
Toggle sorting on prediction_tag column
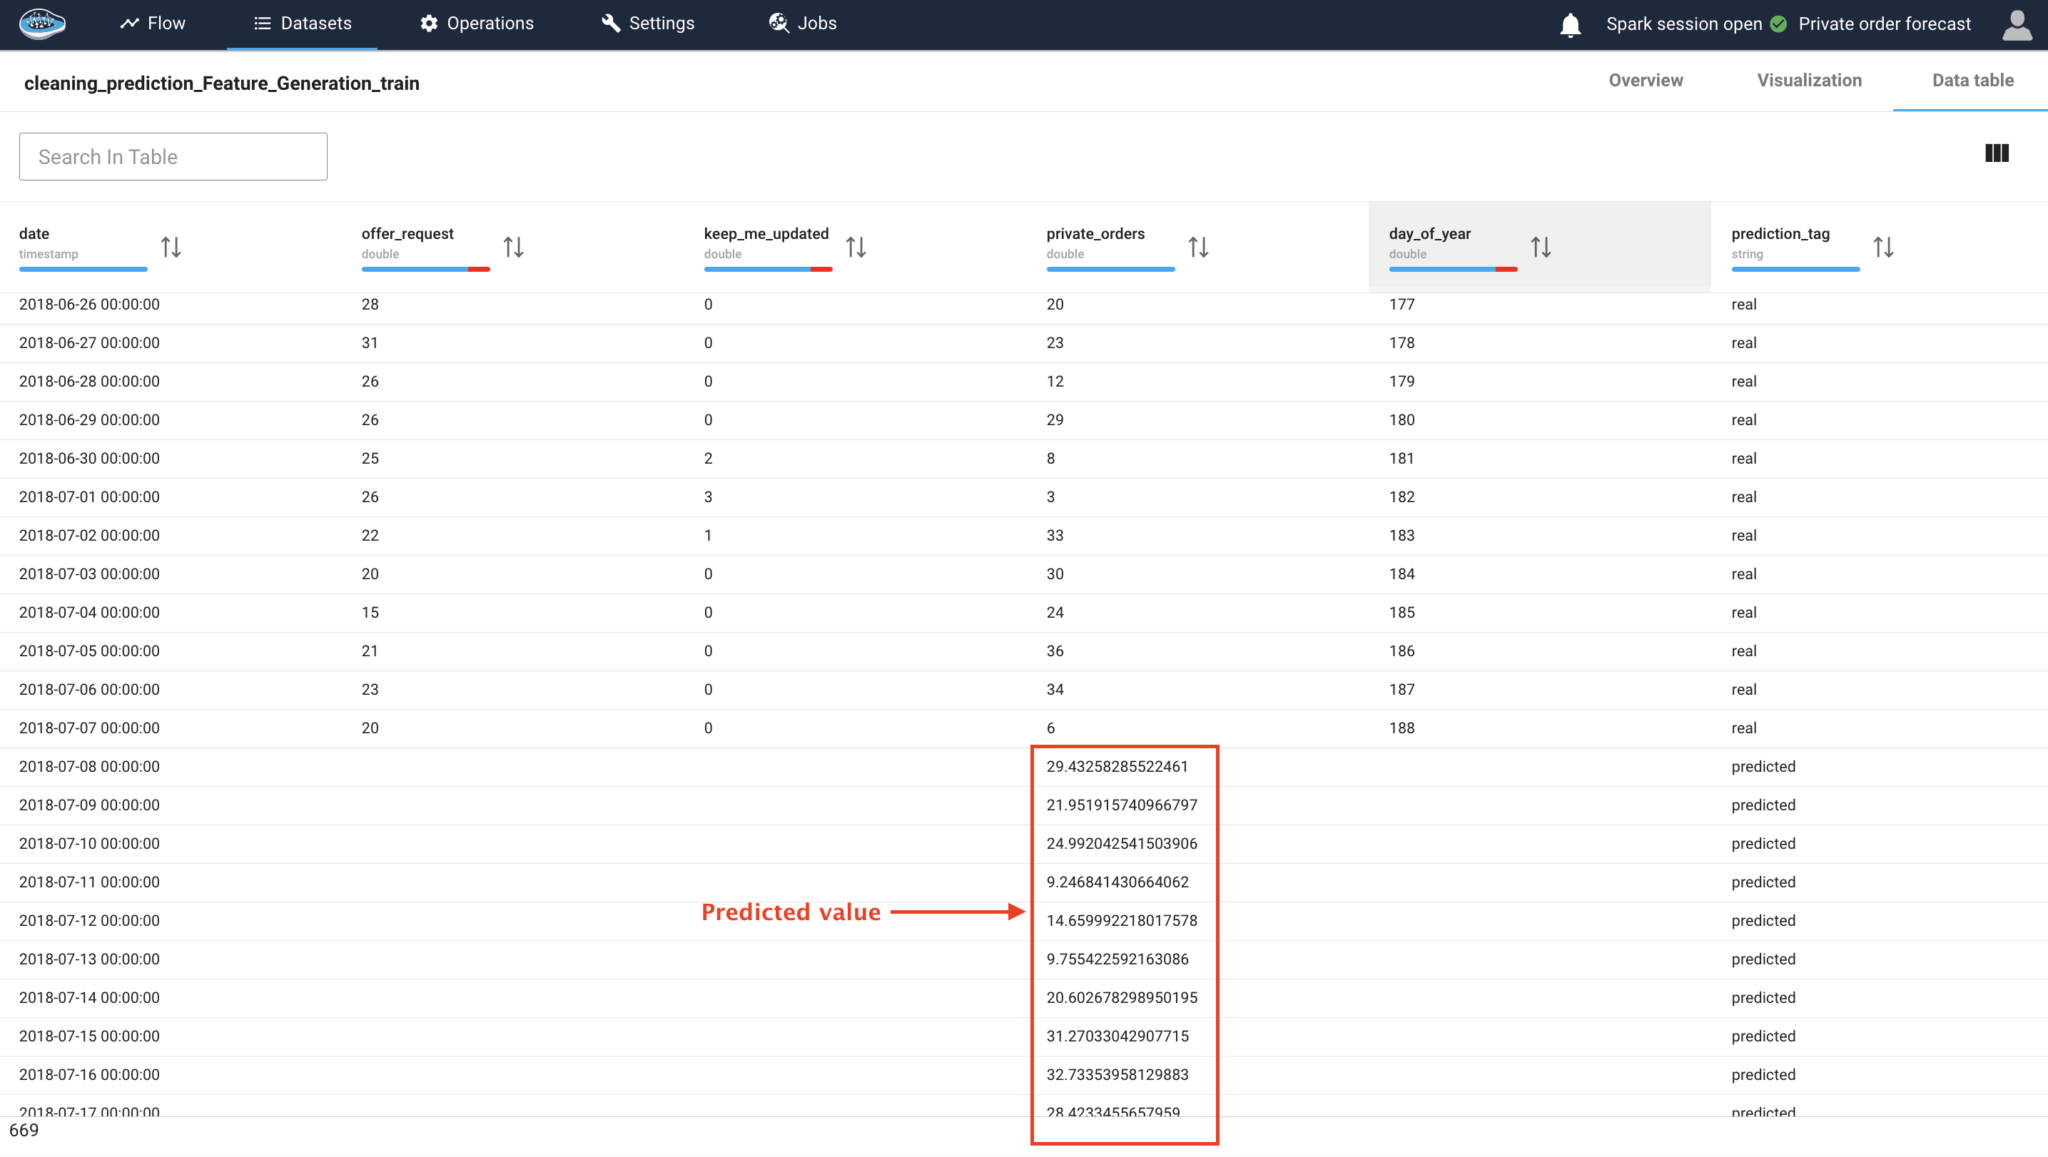tap(1883, 246)
